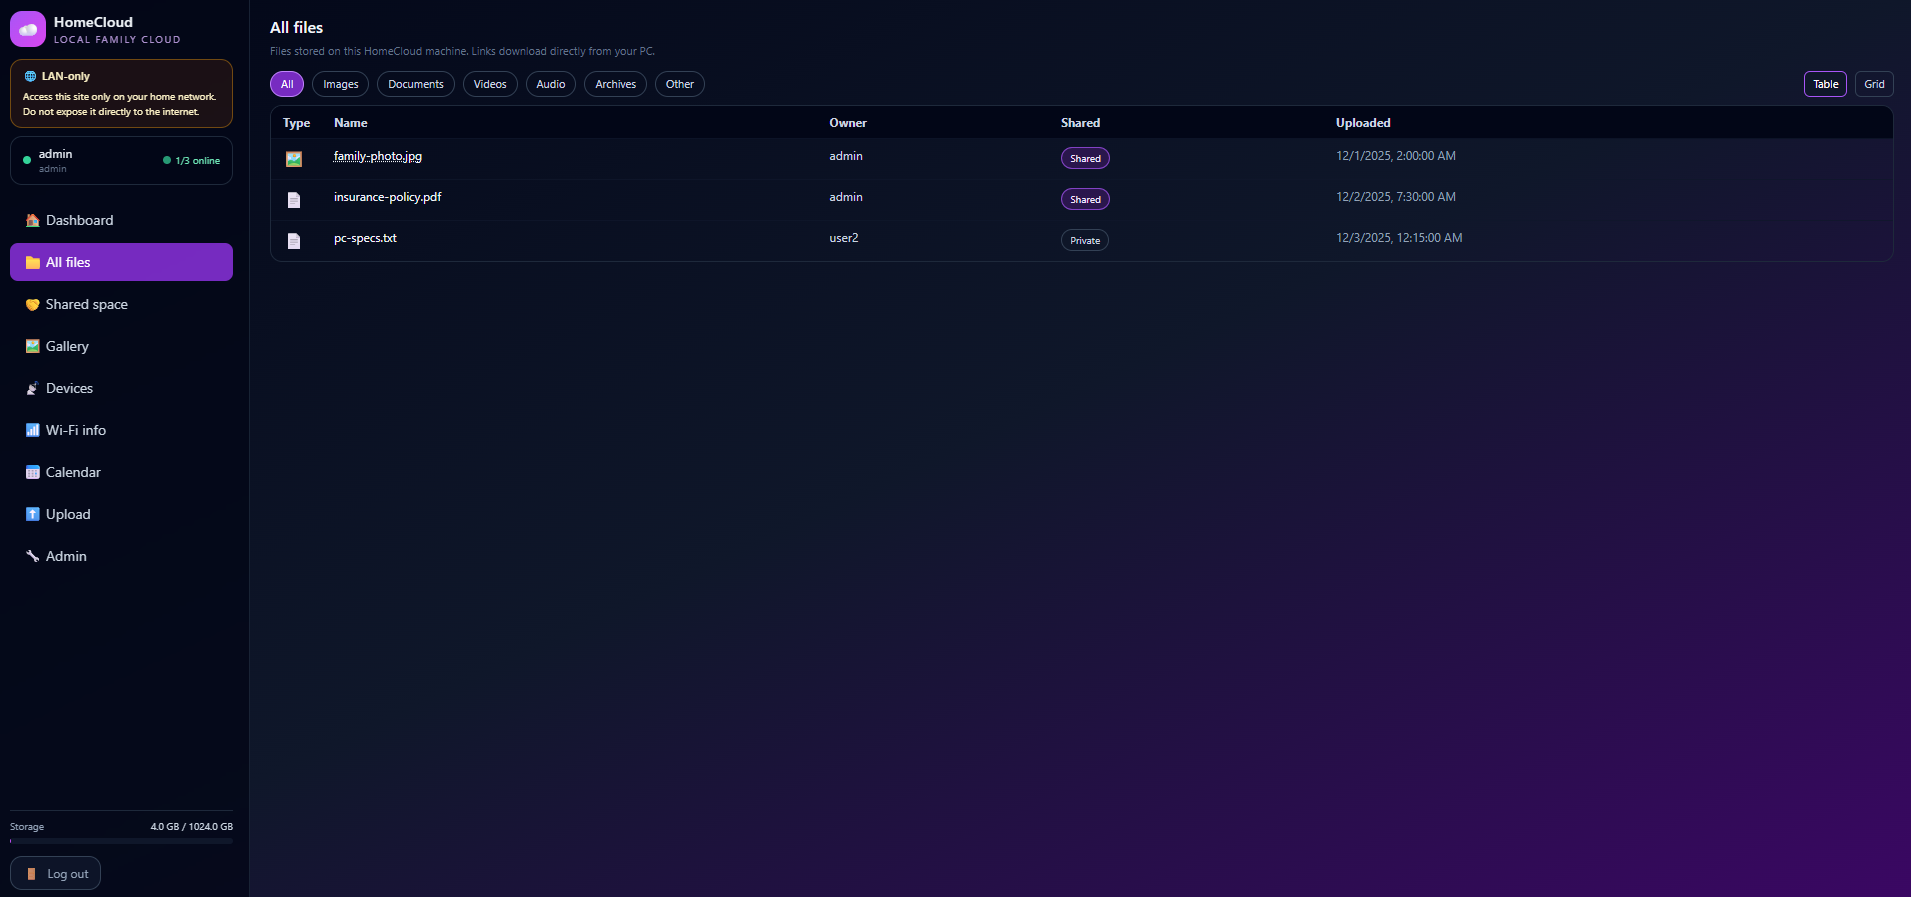1911x897 pixels.
Task: Open the Calendar page icon
Action: (x=33, y=472)
